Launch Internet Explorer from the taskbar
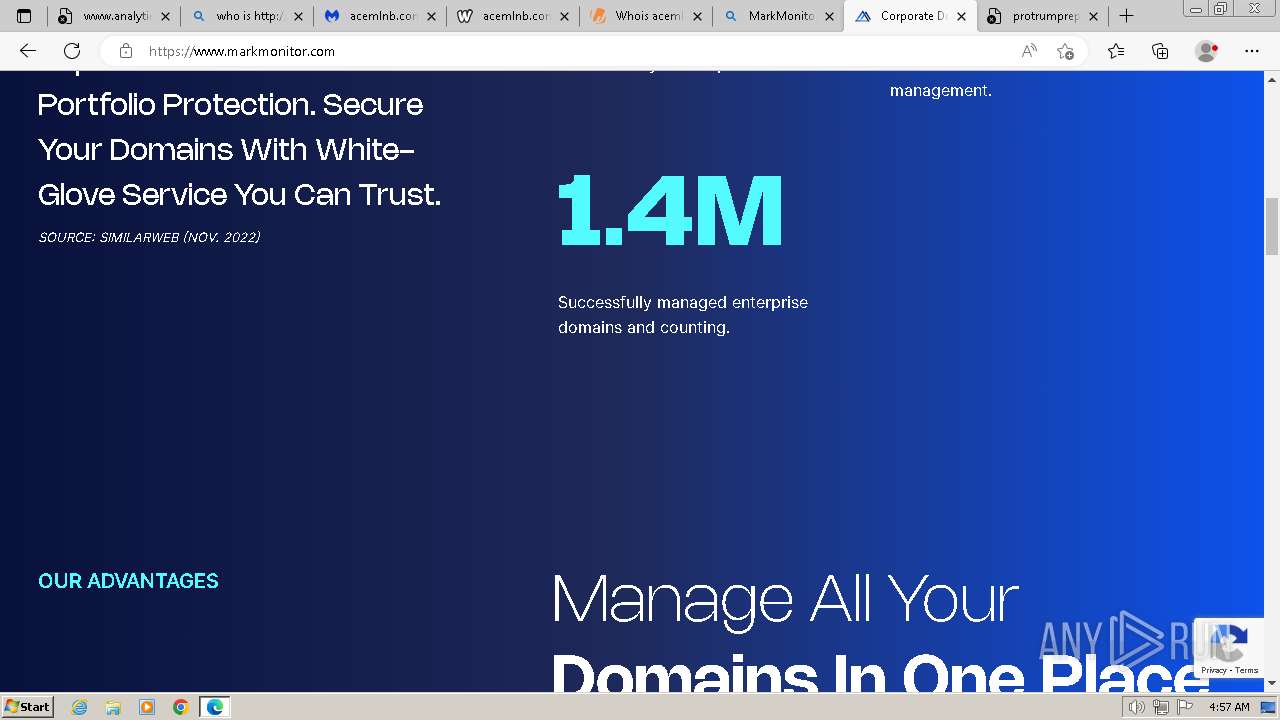This screenshot has height=720, width=1280. coord(80,707)
